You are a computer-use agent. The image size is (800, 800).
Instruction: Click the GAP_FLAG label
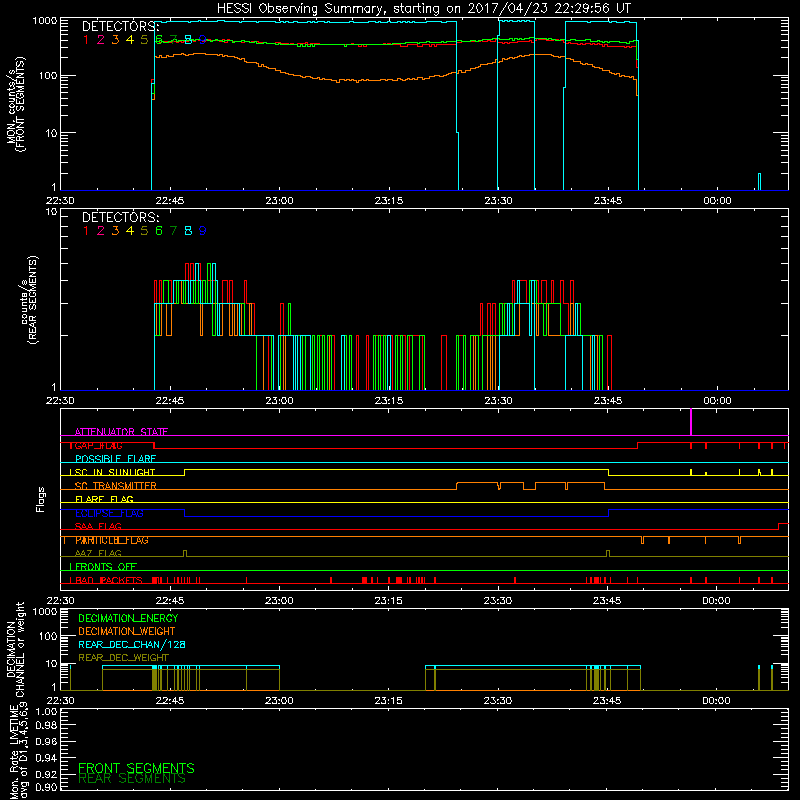pyautogui.click(x=98, y=445)
